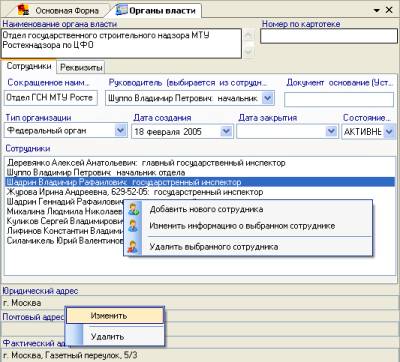Screen dimensions: 400x362
Task: Click scroll down arrow of name field
Action: 249,51
